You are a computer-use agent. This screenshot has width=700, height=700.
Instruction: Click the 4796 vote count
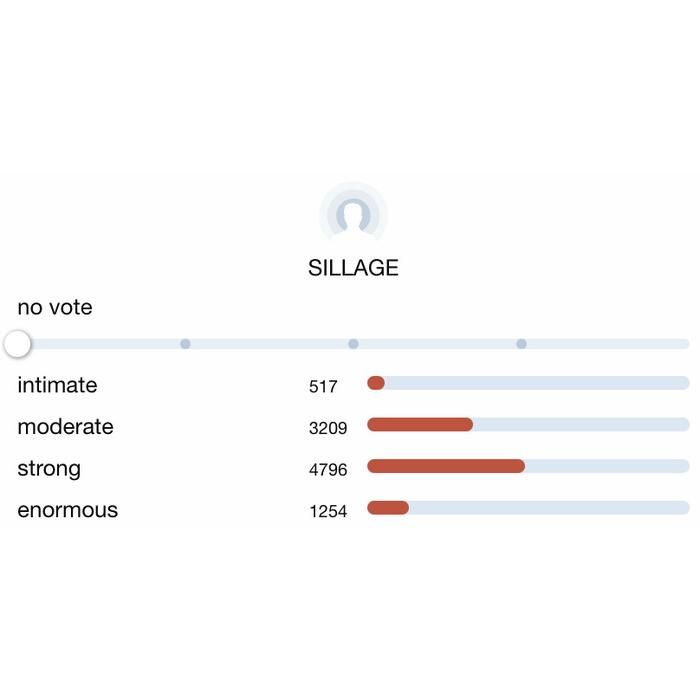tap(328, 469)
